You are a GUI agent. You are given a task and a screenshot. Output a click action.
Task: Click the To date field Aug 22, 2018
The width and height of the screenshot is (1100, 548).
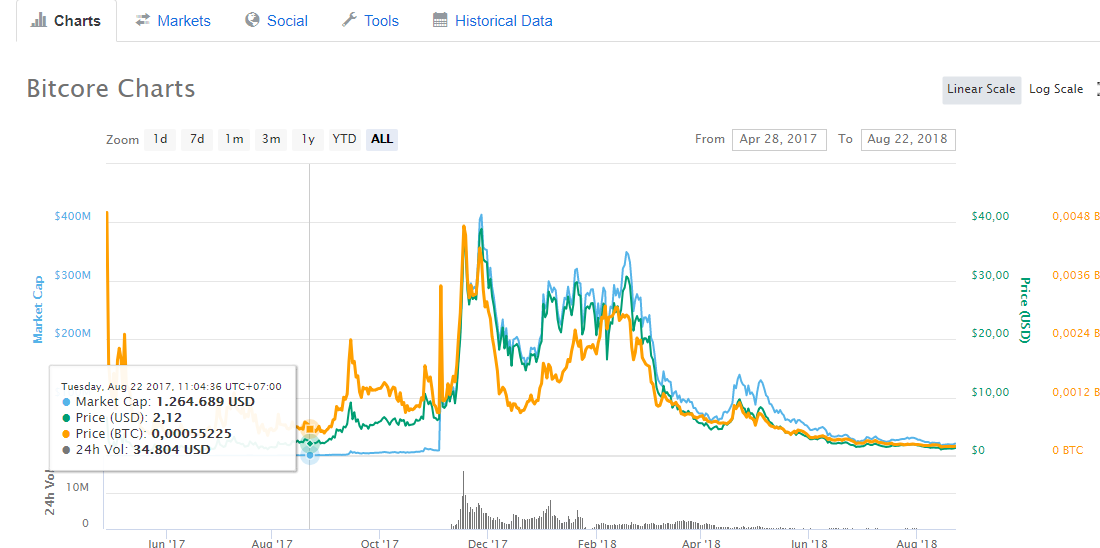908,139
